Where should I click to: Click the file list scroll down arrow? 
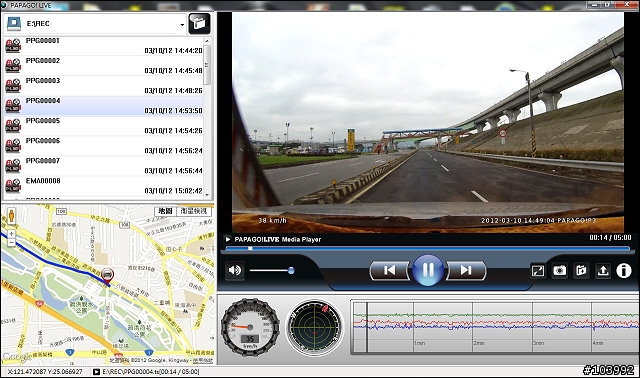point(207,195)
